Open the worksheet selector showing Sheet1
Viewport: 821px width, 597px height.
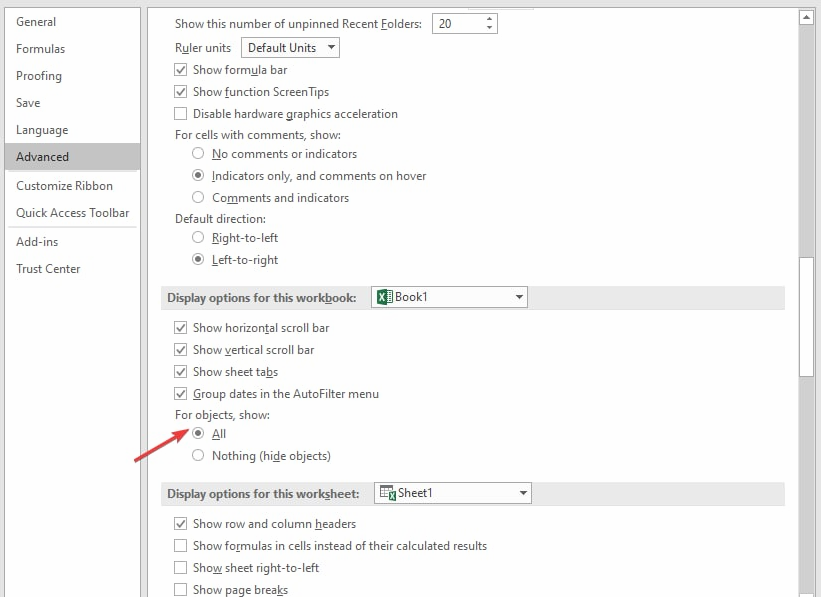[453, 493]
